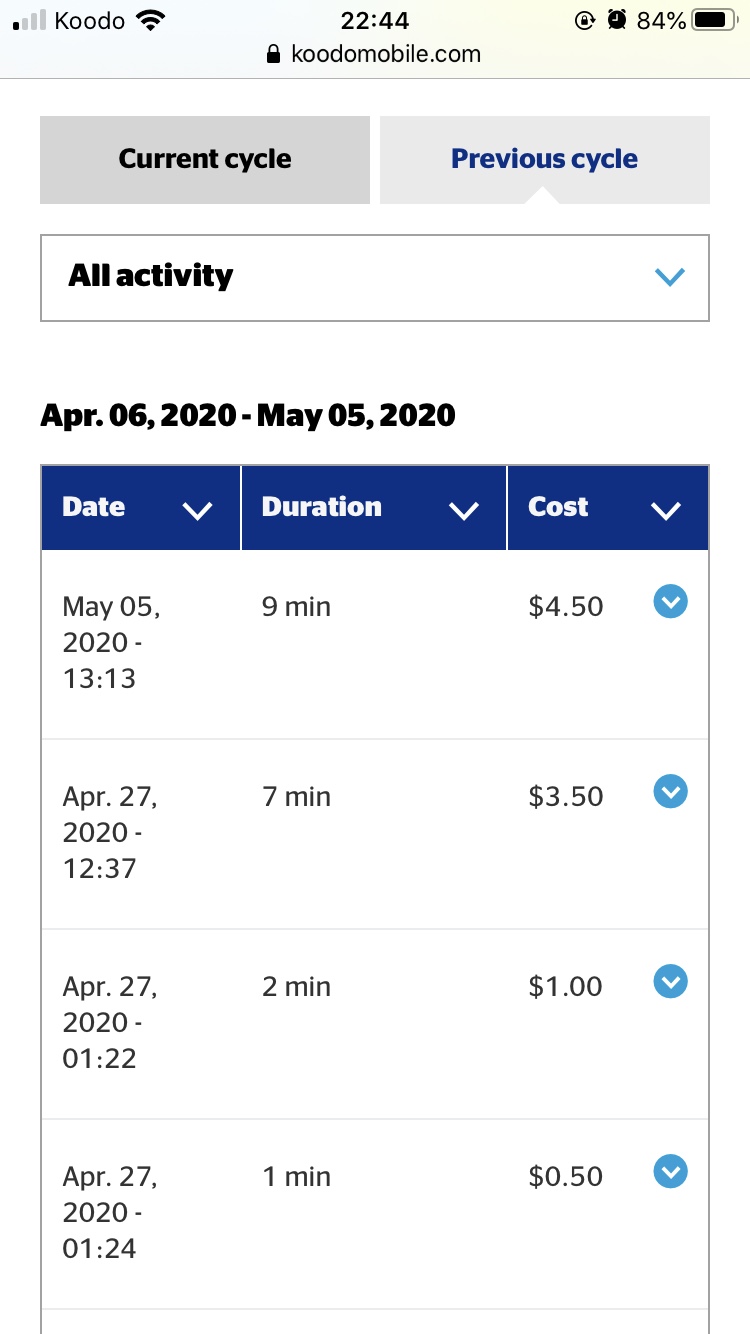Open the All activity dropdown
750x1334 pixels.
(x=375, y=278)
